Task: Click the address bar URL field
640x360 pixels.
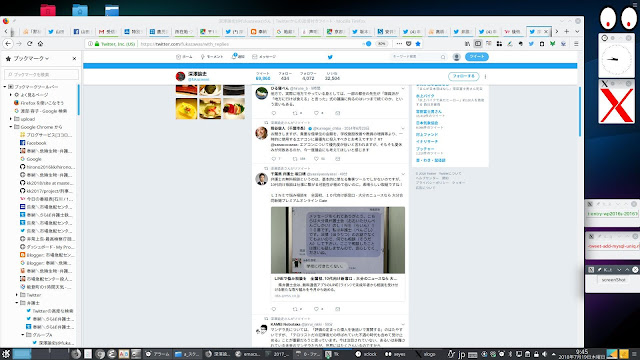Action: click(249, 44)
